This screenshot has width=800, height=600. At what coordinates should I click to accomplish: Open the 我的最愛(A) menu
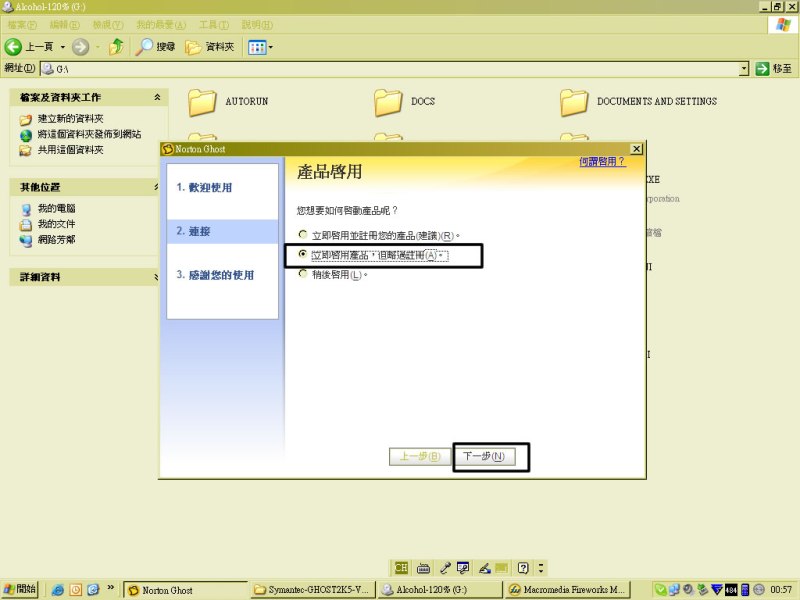coord(161,24)
